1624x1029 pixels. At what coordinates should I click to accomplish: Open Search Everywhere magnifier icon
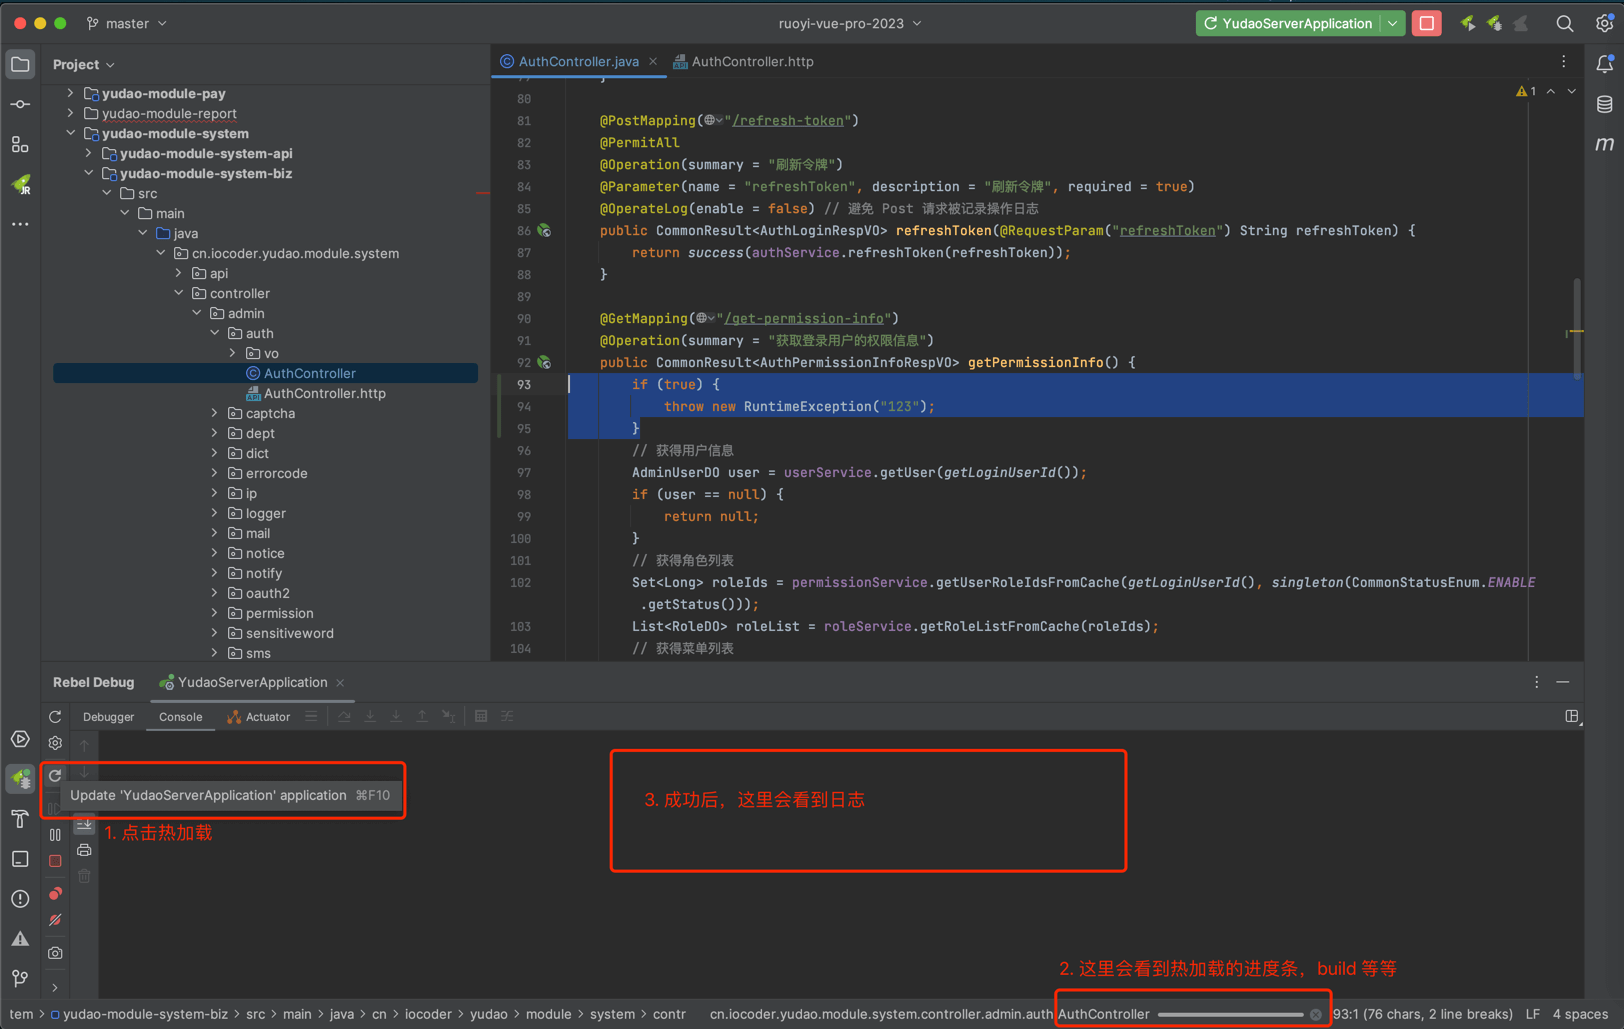1564,23
